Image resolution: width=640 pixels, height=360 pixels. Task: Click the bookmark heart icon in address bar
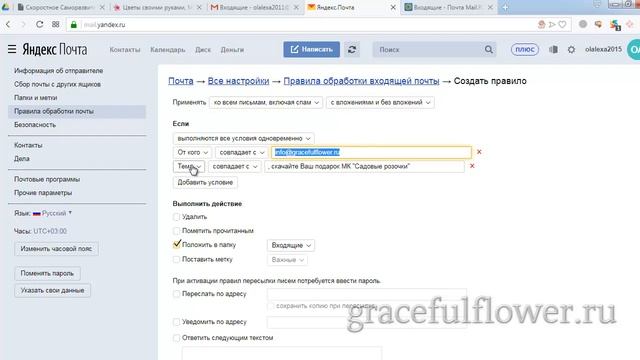[562, 24]
